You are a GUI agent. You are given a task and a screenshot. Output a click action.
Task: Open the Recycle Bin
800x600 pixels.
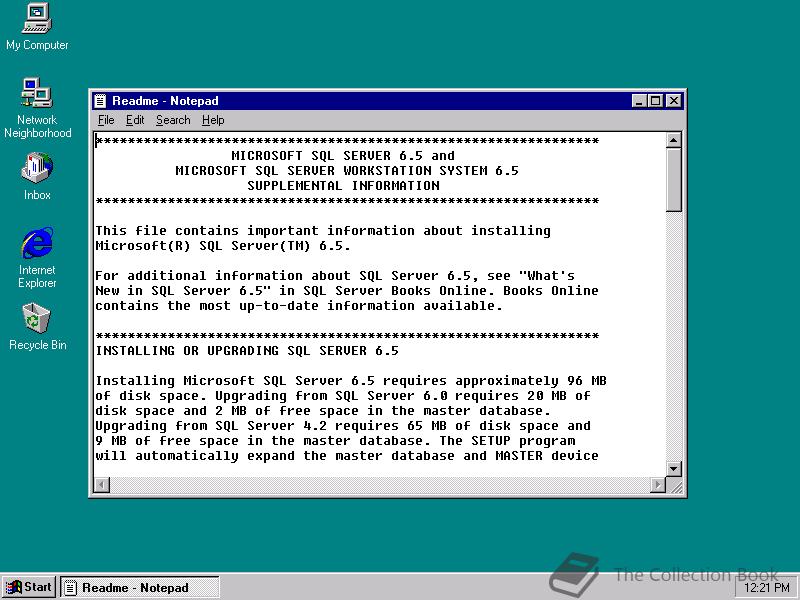37,327
